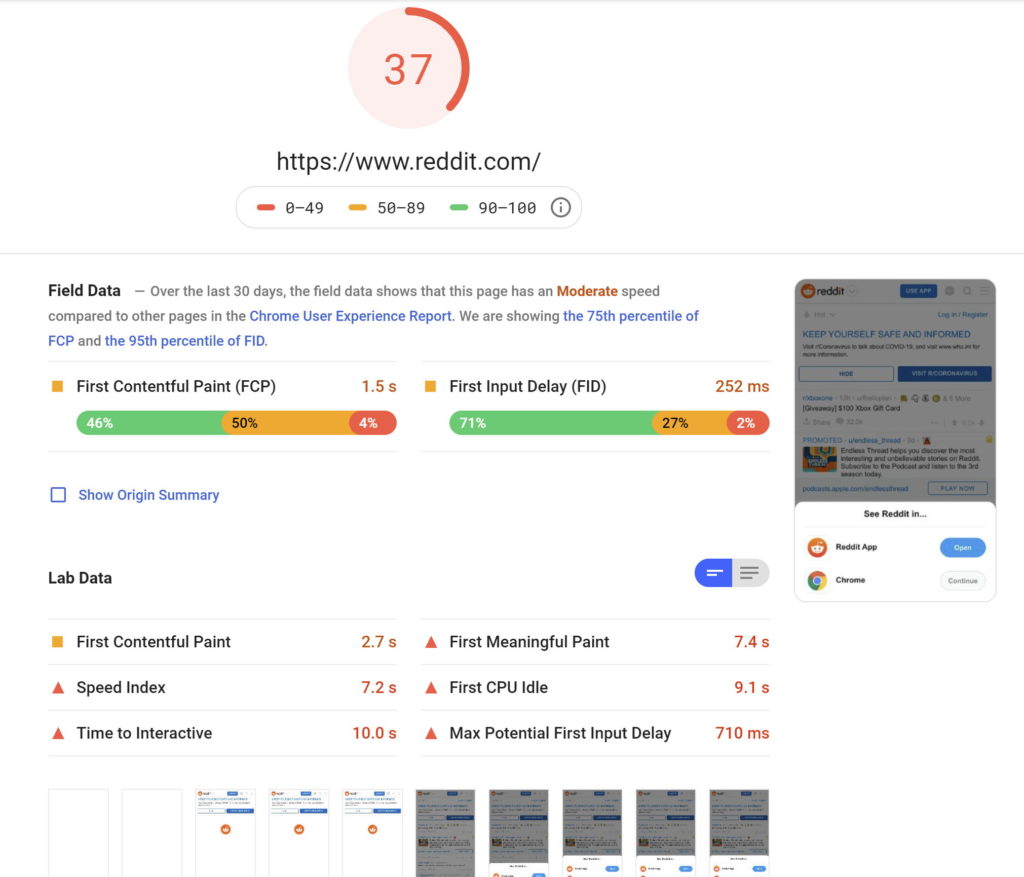This screenshot has width=1024, height=877.
Task: Click the orange square beside First Contentful Paint (FCP)
Action: pos(57,387)
